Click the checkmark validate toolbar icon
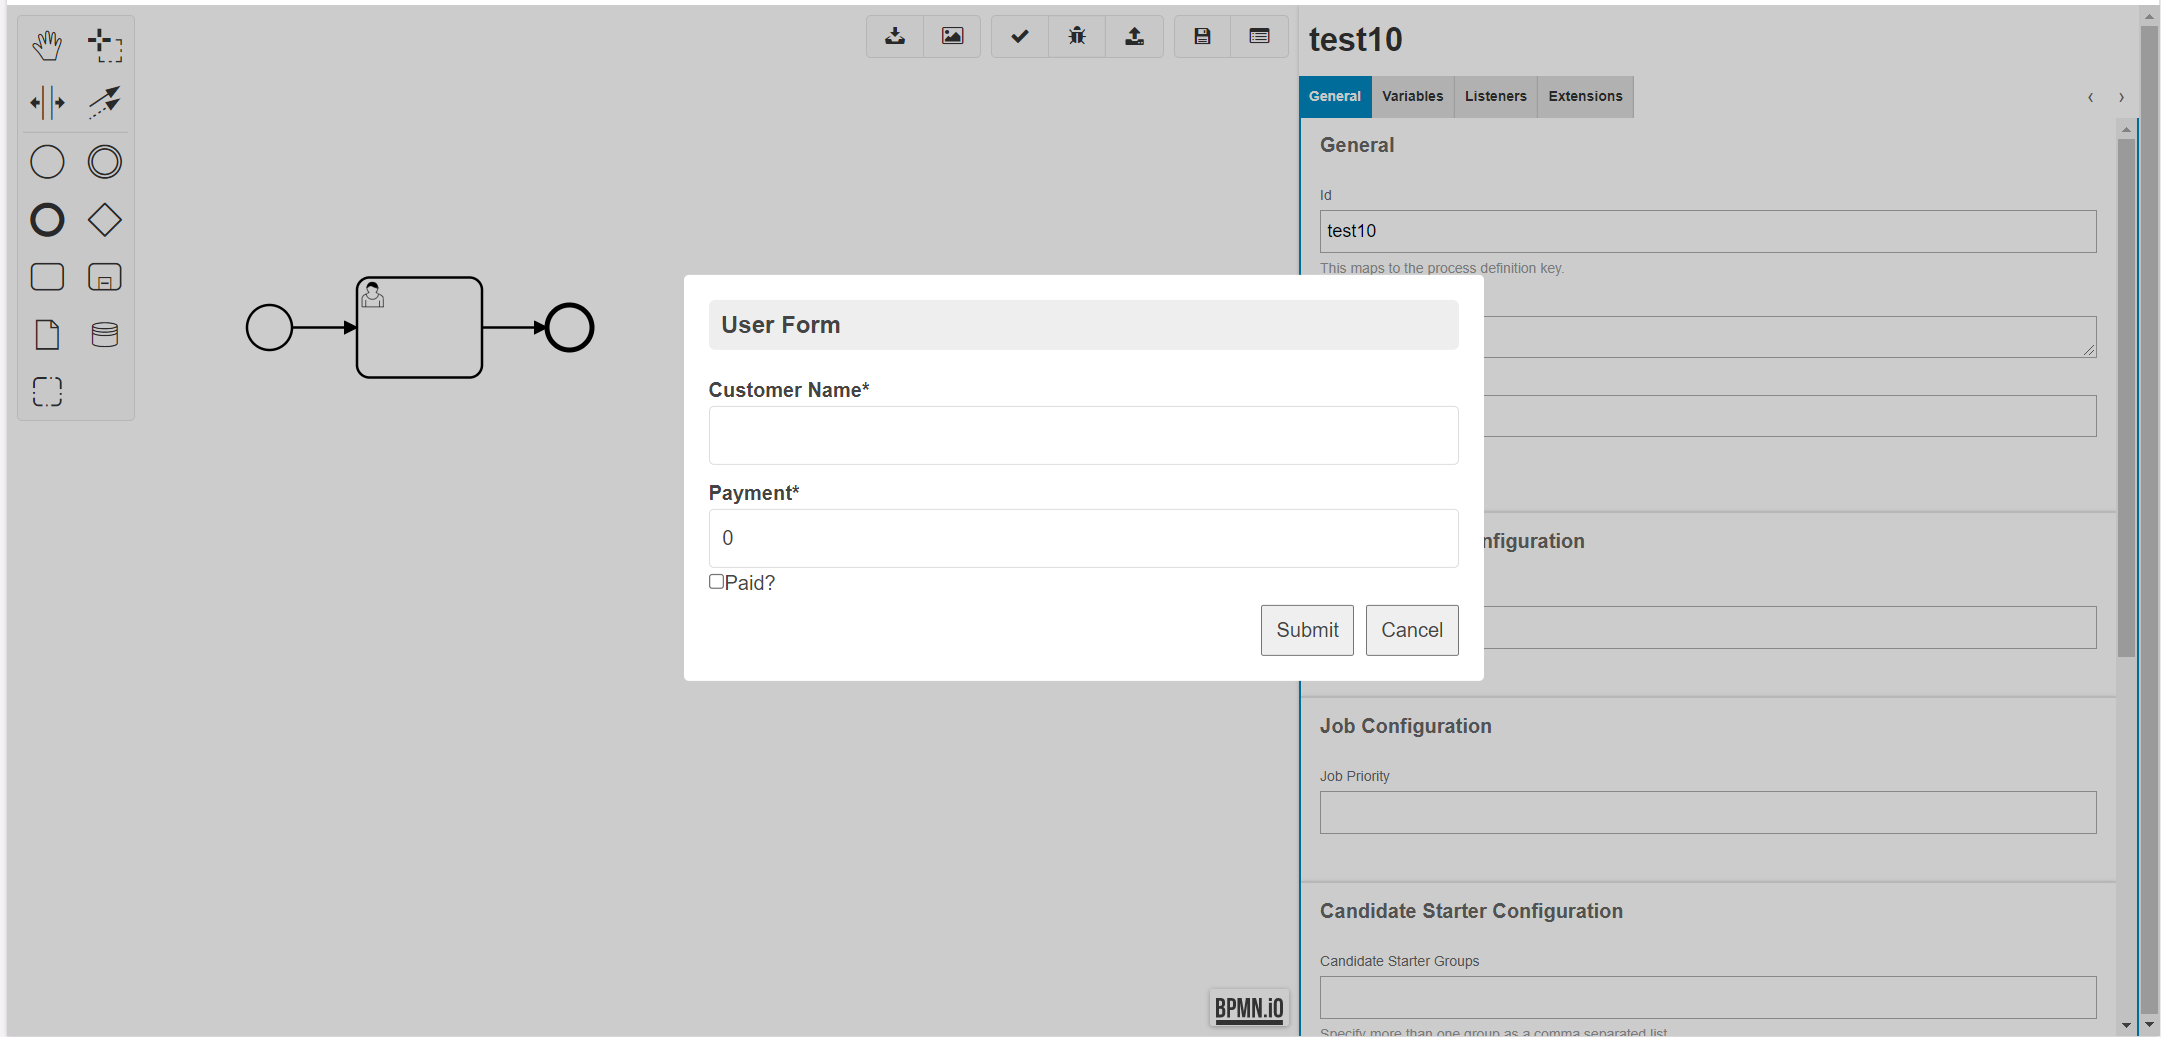 coord(1020,37)
